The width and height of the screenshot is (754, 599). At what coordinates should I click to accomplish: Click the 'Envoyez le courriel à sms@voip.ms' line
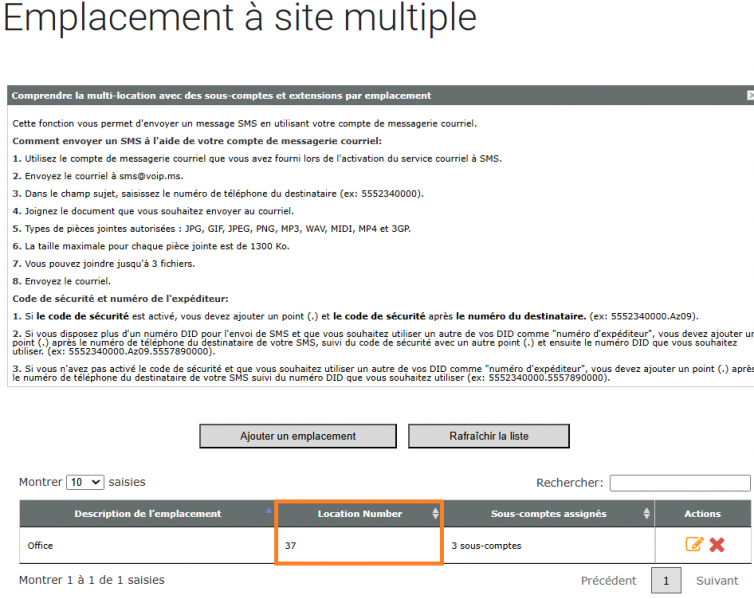[x=98, y=176]
